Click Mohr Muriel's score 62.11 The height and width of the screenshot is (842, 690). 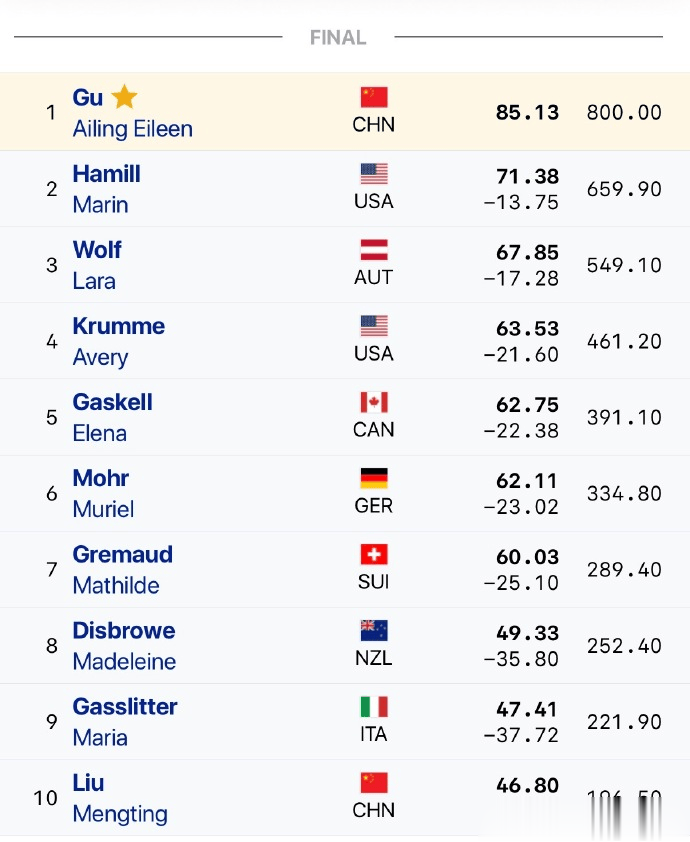pos(527,481)
